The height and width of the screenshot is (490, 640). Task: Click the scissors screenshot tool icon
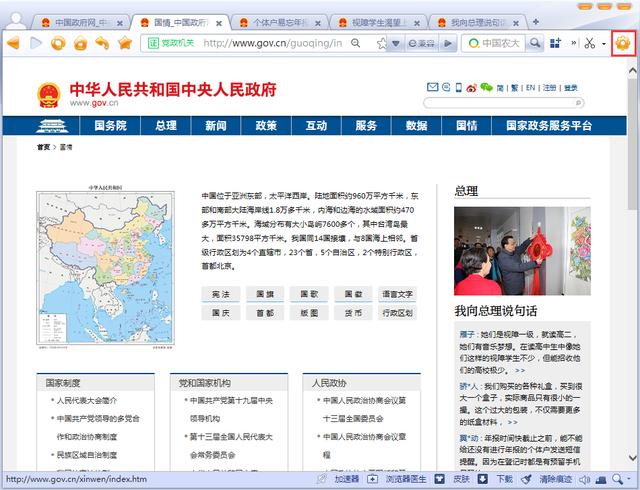[x=589, y=43]
